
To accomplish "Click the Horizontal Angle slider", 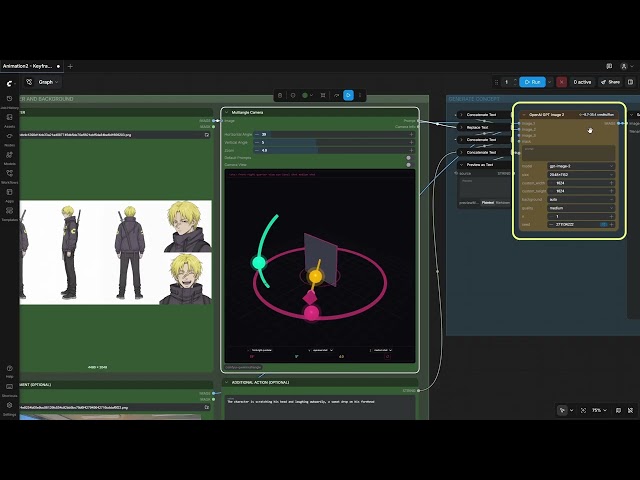I will pyautogui.click(x=334, y=134).
